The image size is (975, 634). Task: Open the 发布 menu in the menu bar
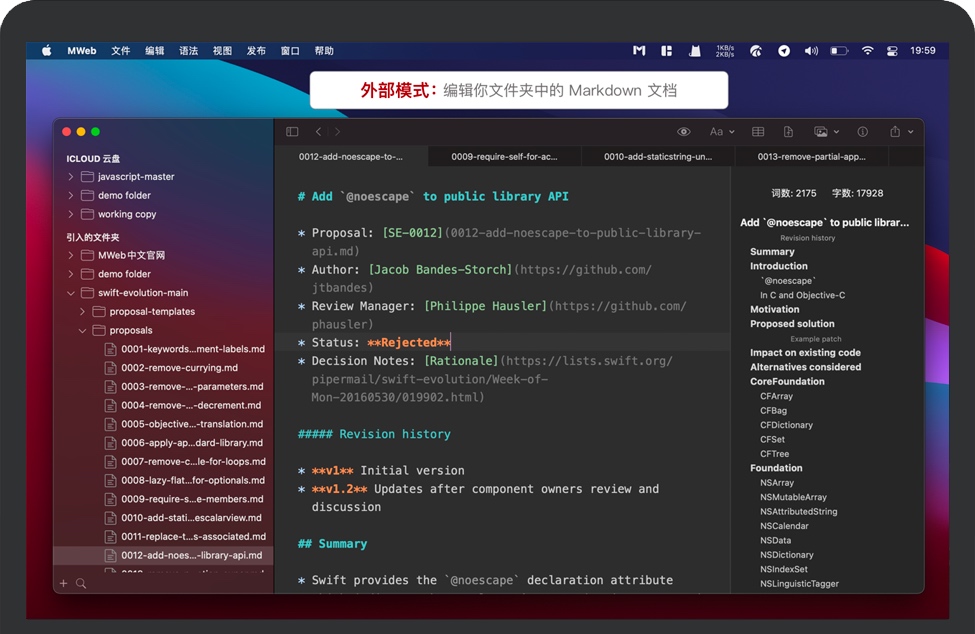click(x=256, y=50)
